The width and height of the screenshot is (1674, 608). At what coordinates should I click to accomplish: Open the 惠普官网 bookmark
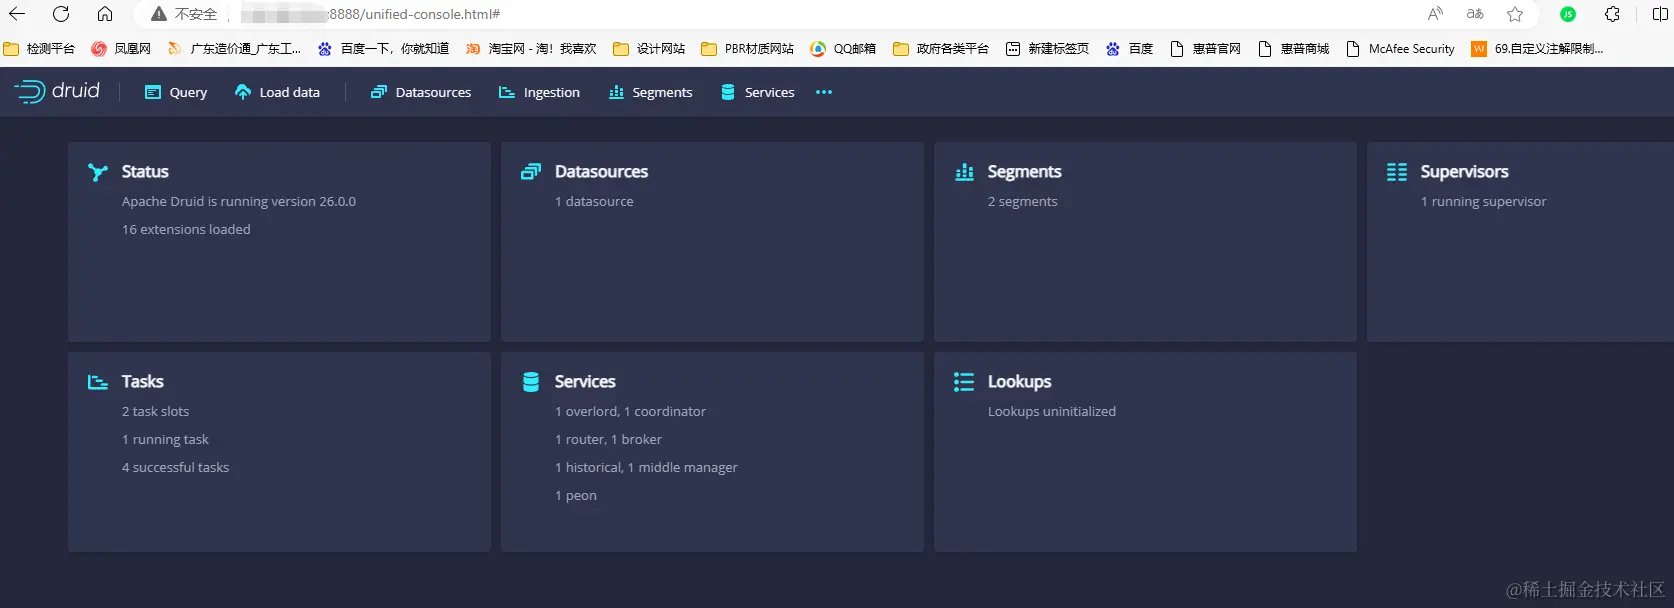(x=1205, y=48)
